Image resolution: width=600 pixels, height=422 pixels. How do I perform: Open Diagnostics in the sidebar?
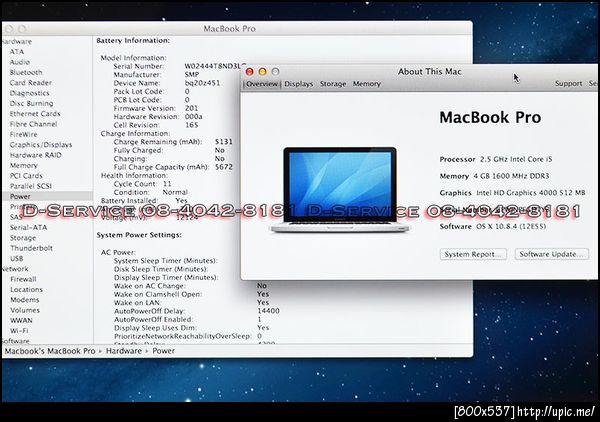(29, 93)
